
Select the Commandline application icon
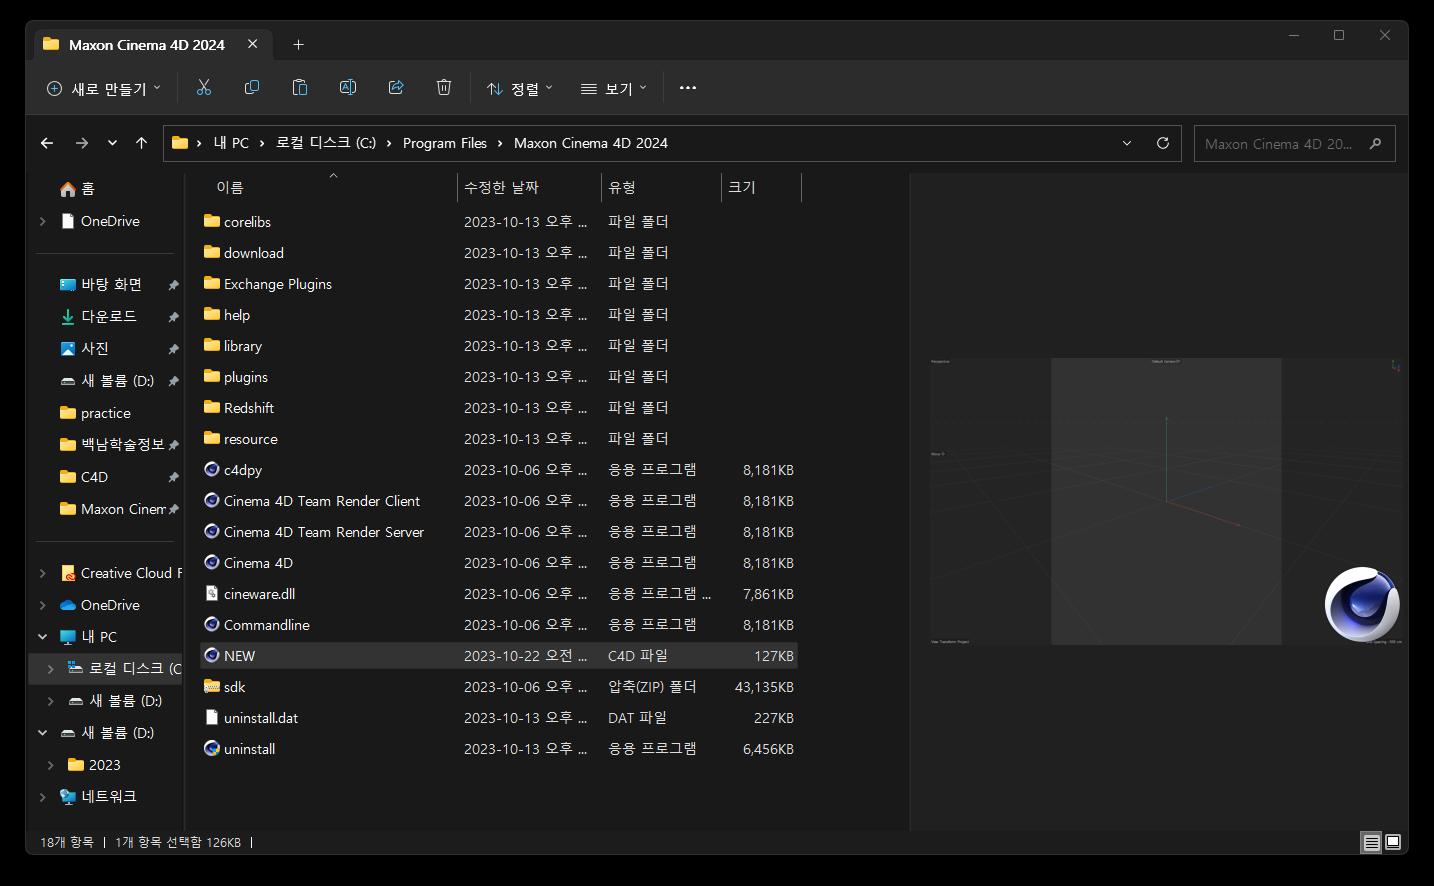pyautogui.click(x=212, y=624)
